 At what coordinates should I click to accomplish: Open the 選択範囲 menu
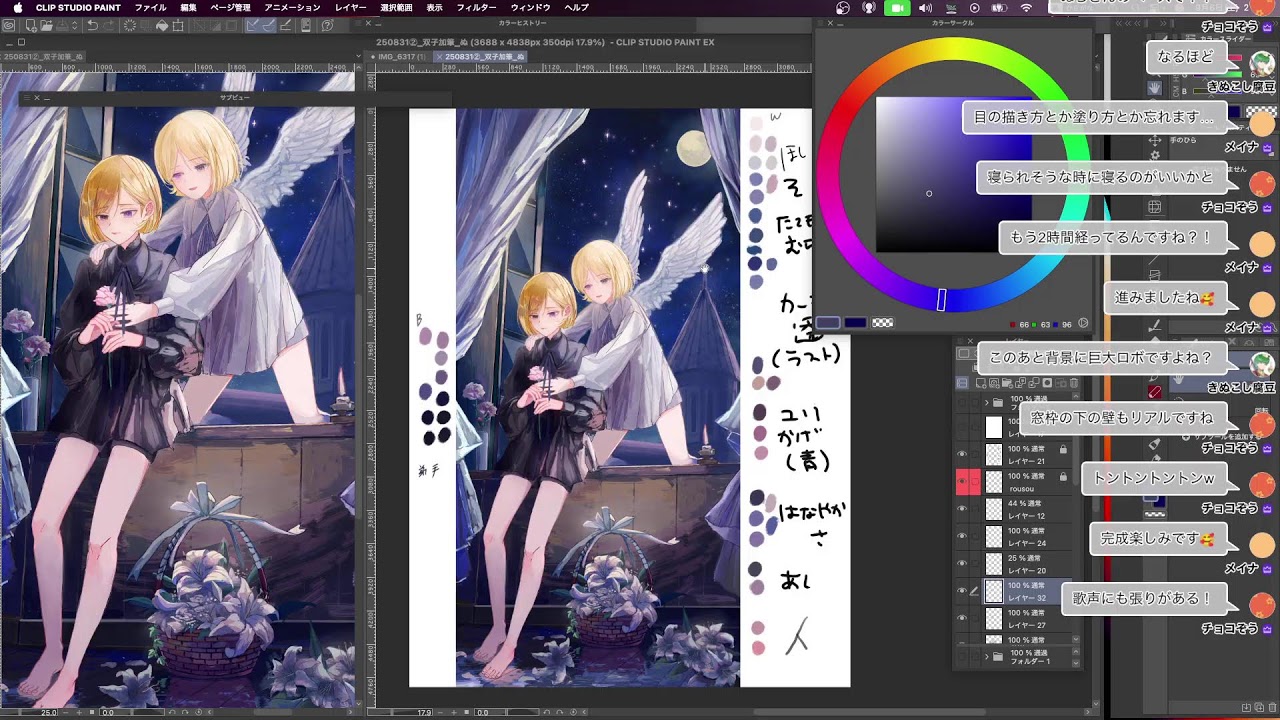396,8
